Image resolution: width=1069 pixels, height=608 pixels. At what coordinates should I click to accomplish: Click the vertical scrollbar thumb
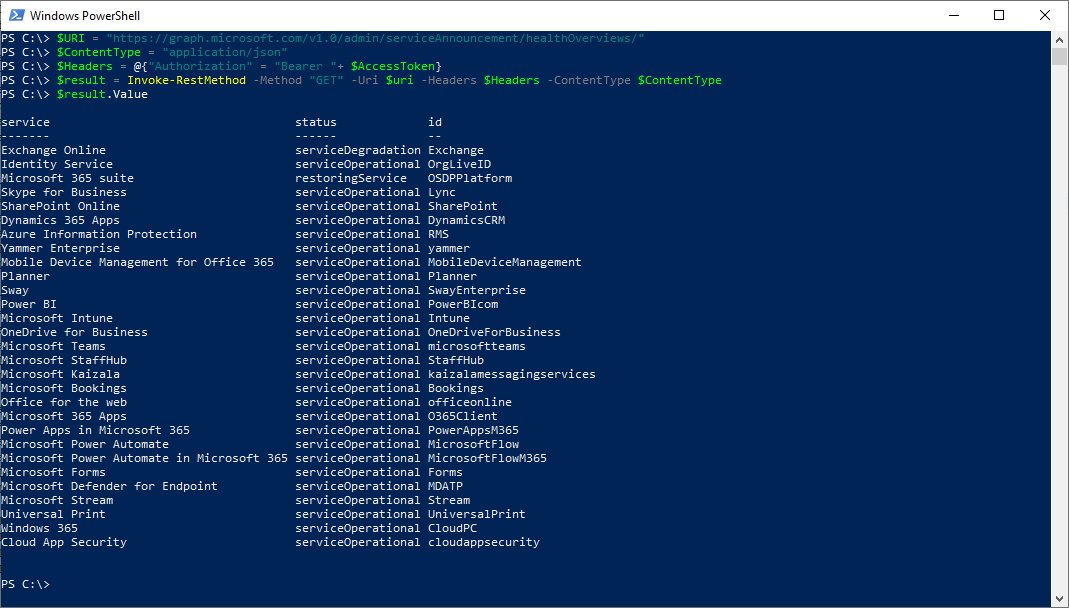[x=1059, y=56]
